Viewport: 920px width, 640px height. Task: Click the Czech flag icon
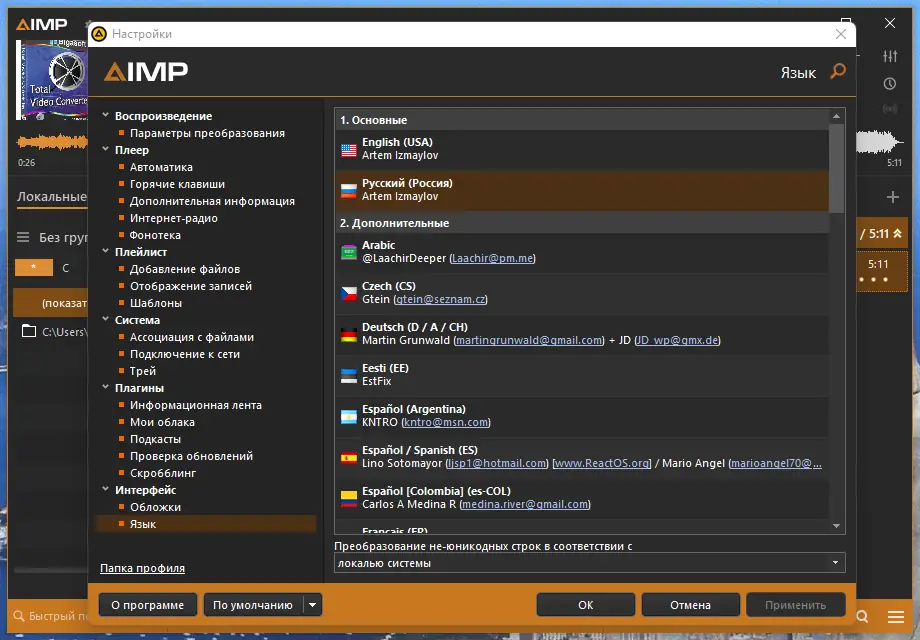click(x=349, y=293)
